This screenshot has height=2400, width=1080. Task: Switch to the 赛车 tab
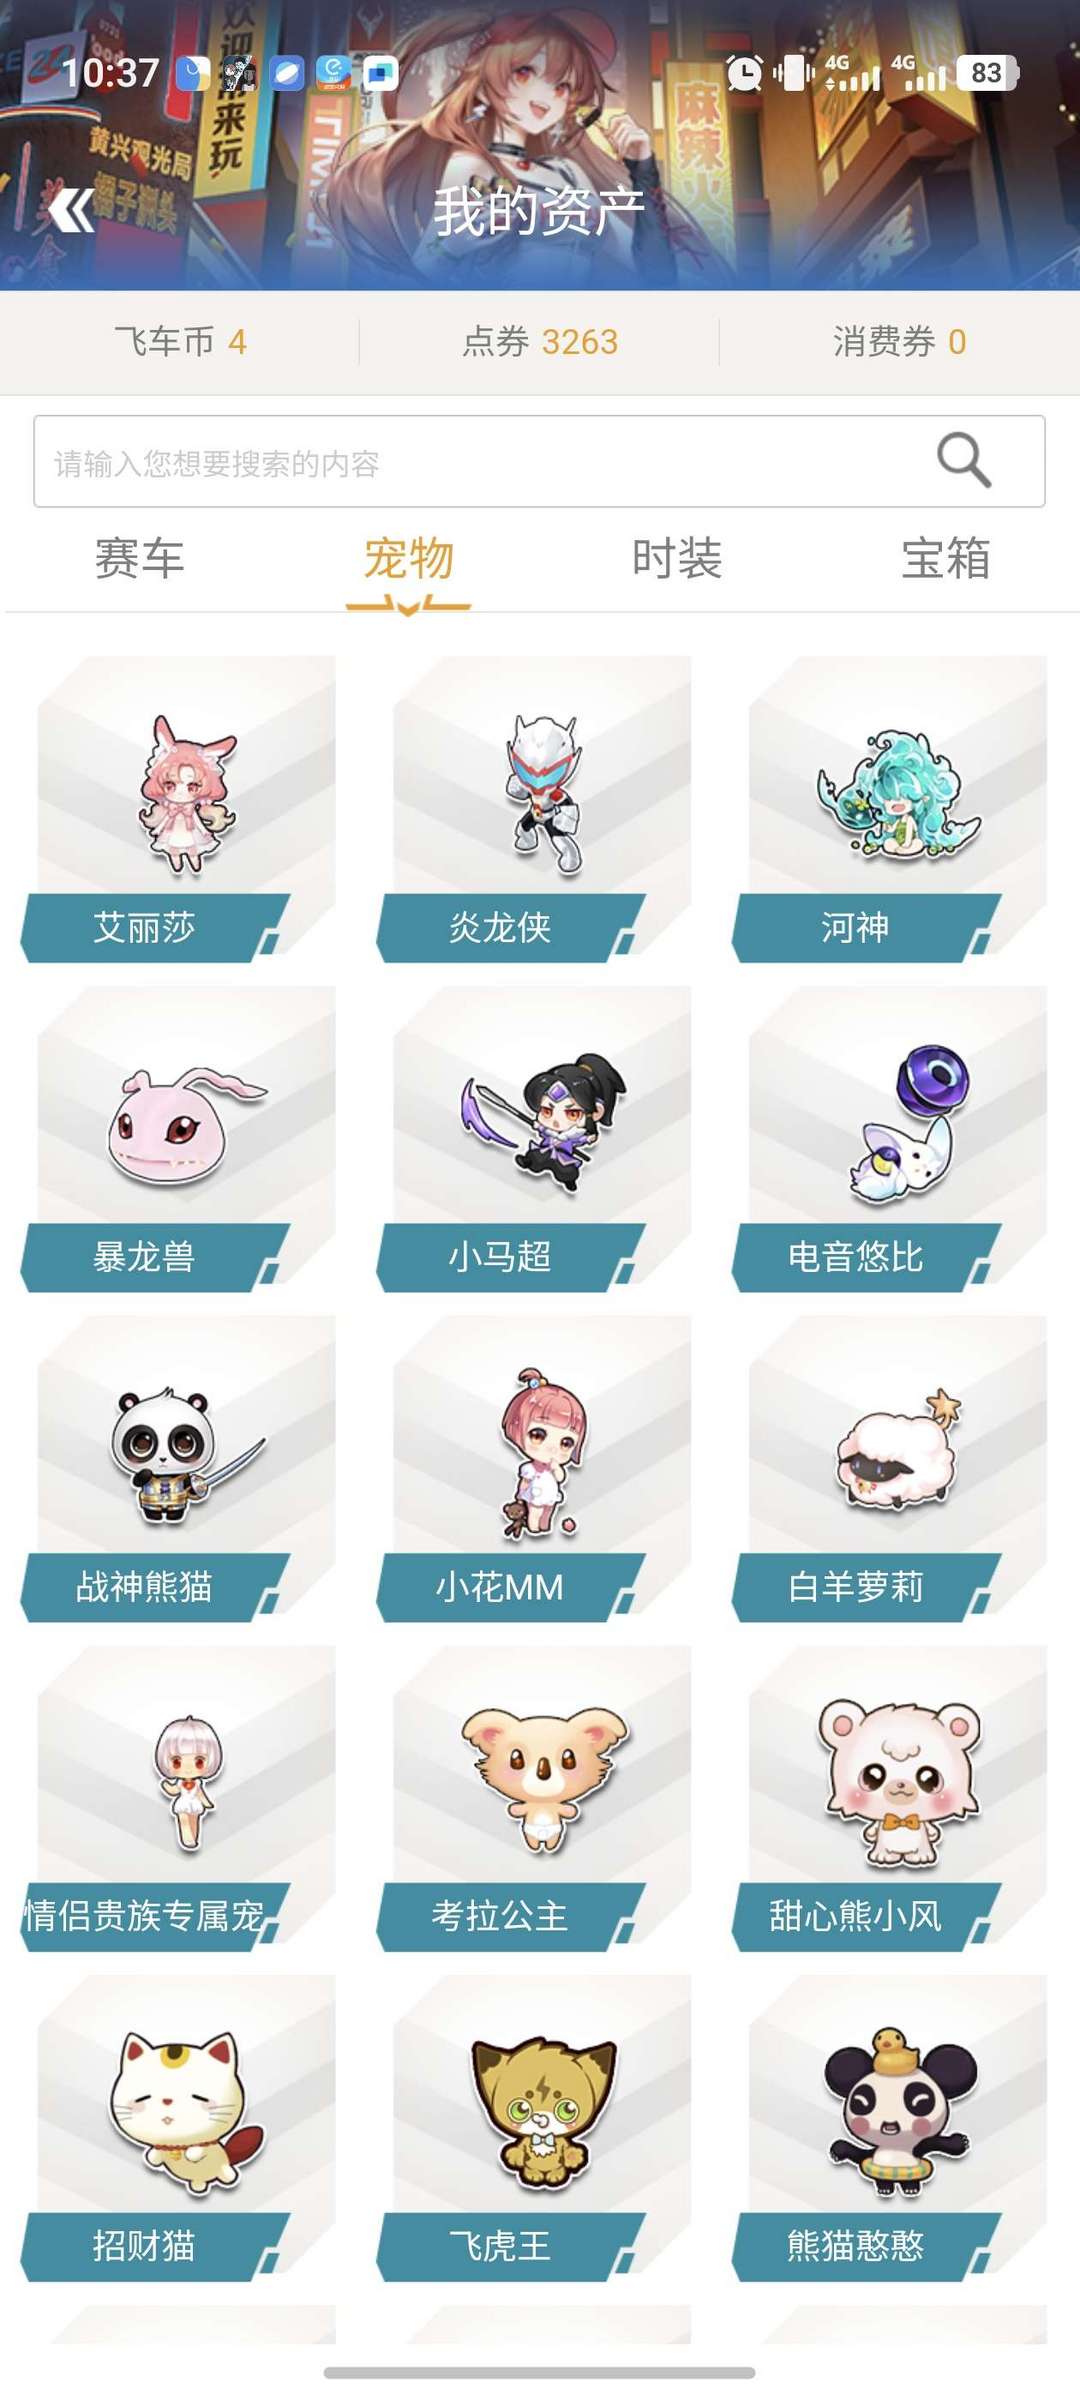(x=139, y=558)
